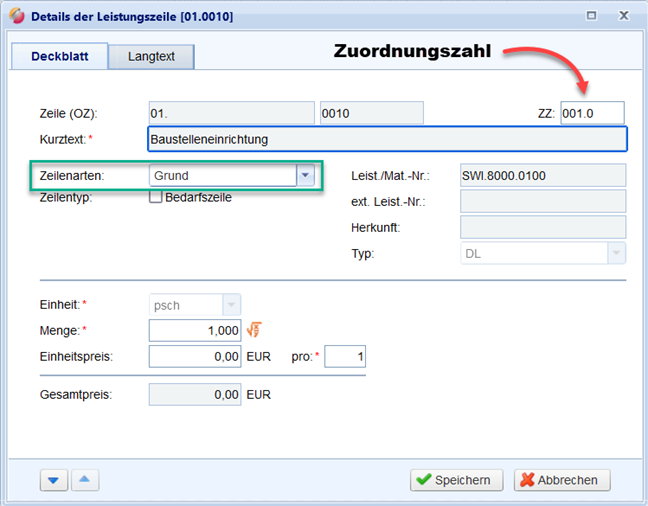Viewport: 648px width, 506px height.
Task: Click the Abbrechen button
Action: point(561,480)
